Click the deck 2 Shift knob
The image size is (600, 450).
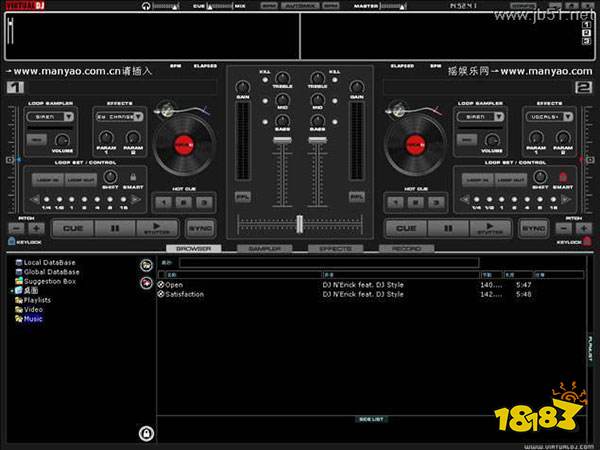point(540,177)
